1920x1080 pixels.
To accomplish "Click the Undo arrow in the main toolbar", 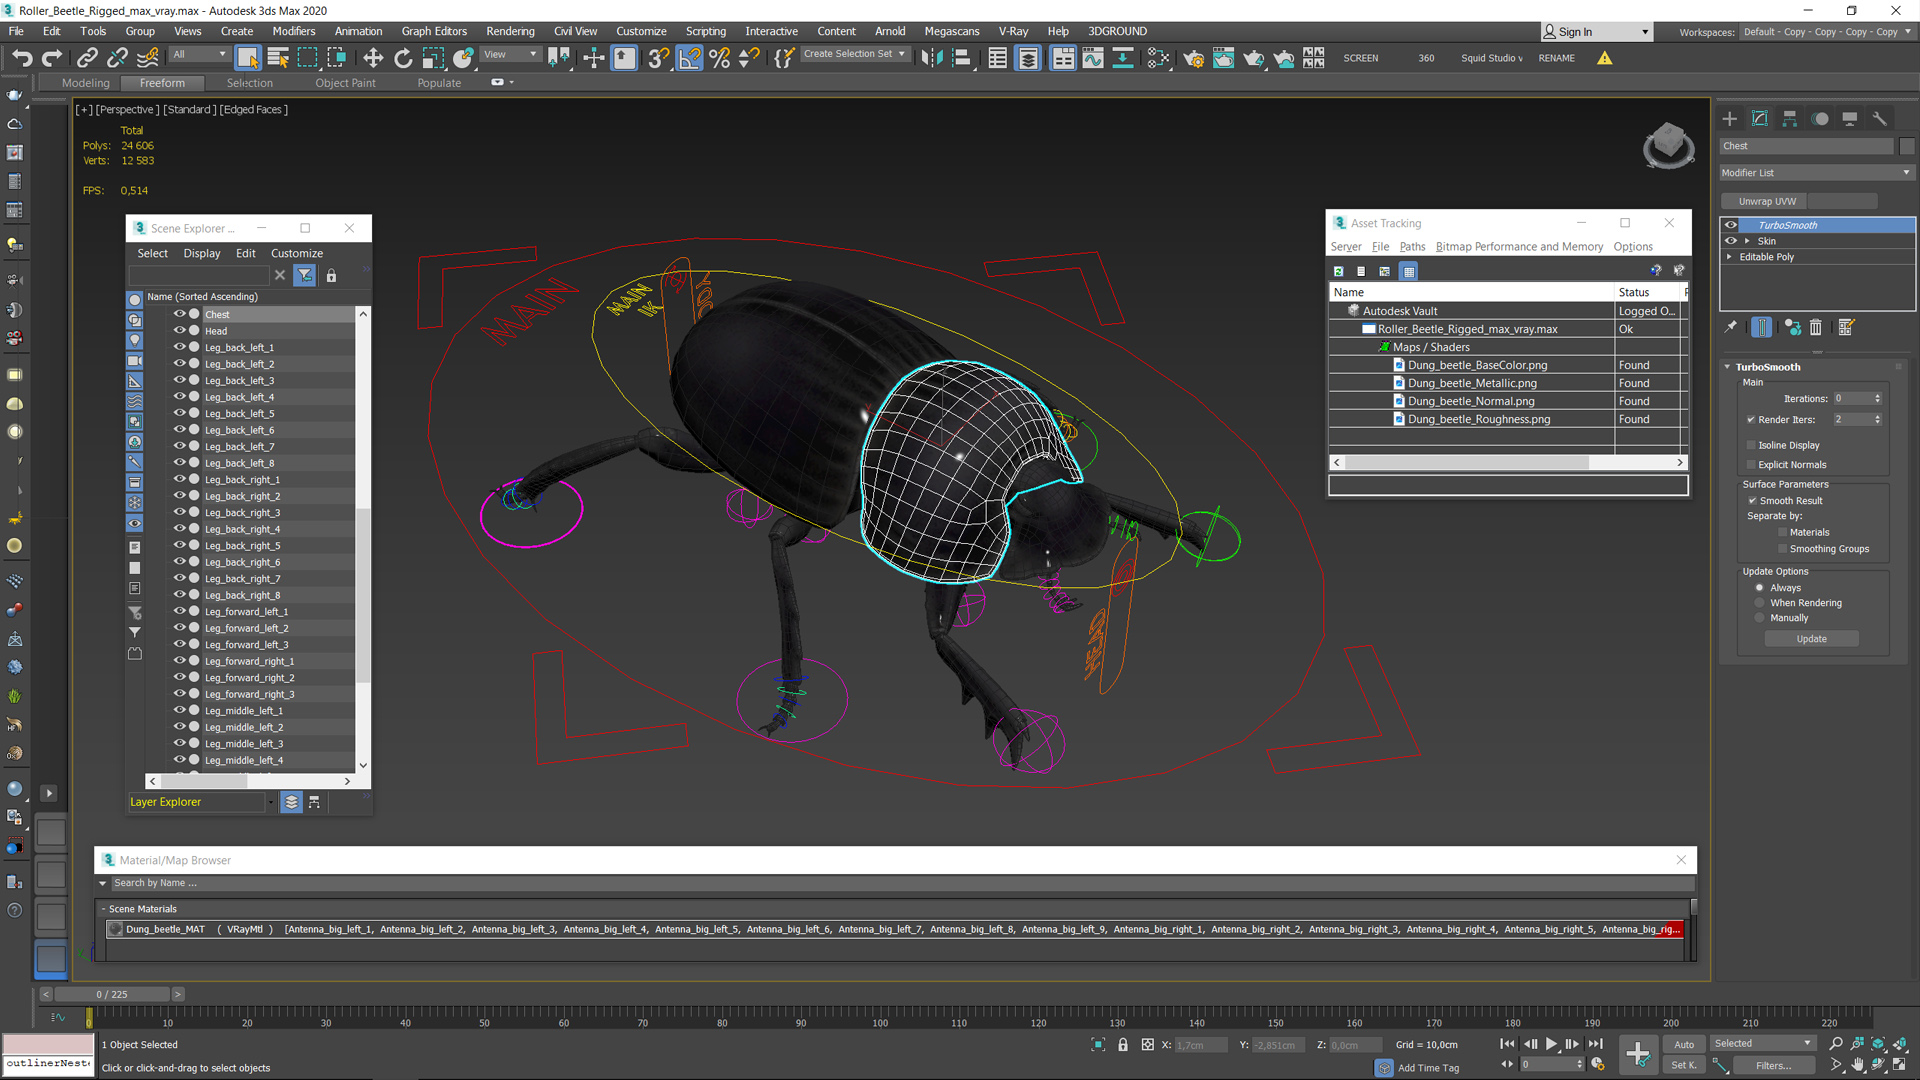I will click(22, 58).
